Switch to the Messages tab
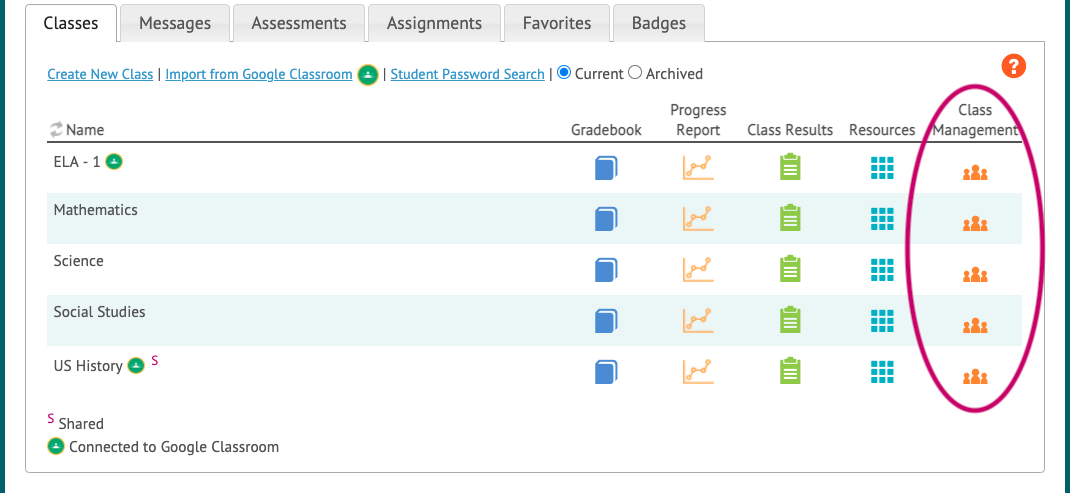 point(175,23)
